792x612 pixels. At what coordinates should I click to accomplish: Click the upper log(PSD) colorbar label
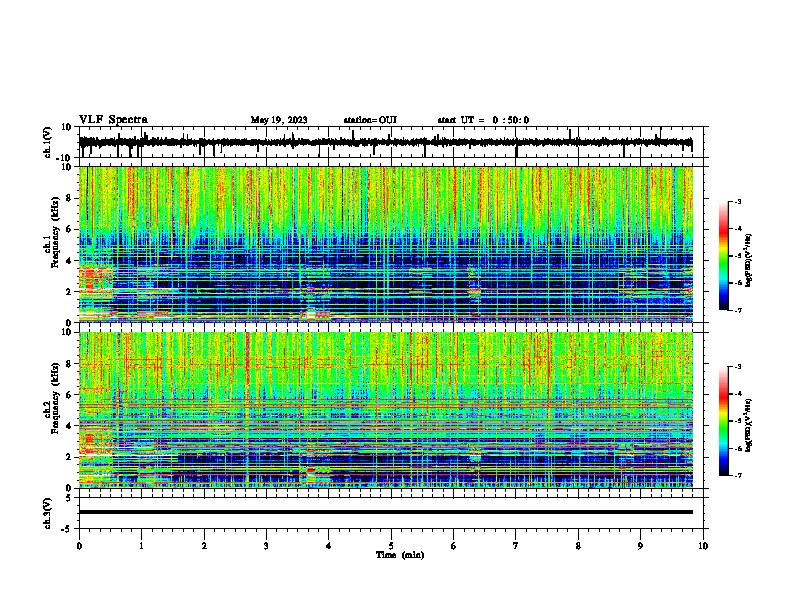[x=749, y=260]
